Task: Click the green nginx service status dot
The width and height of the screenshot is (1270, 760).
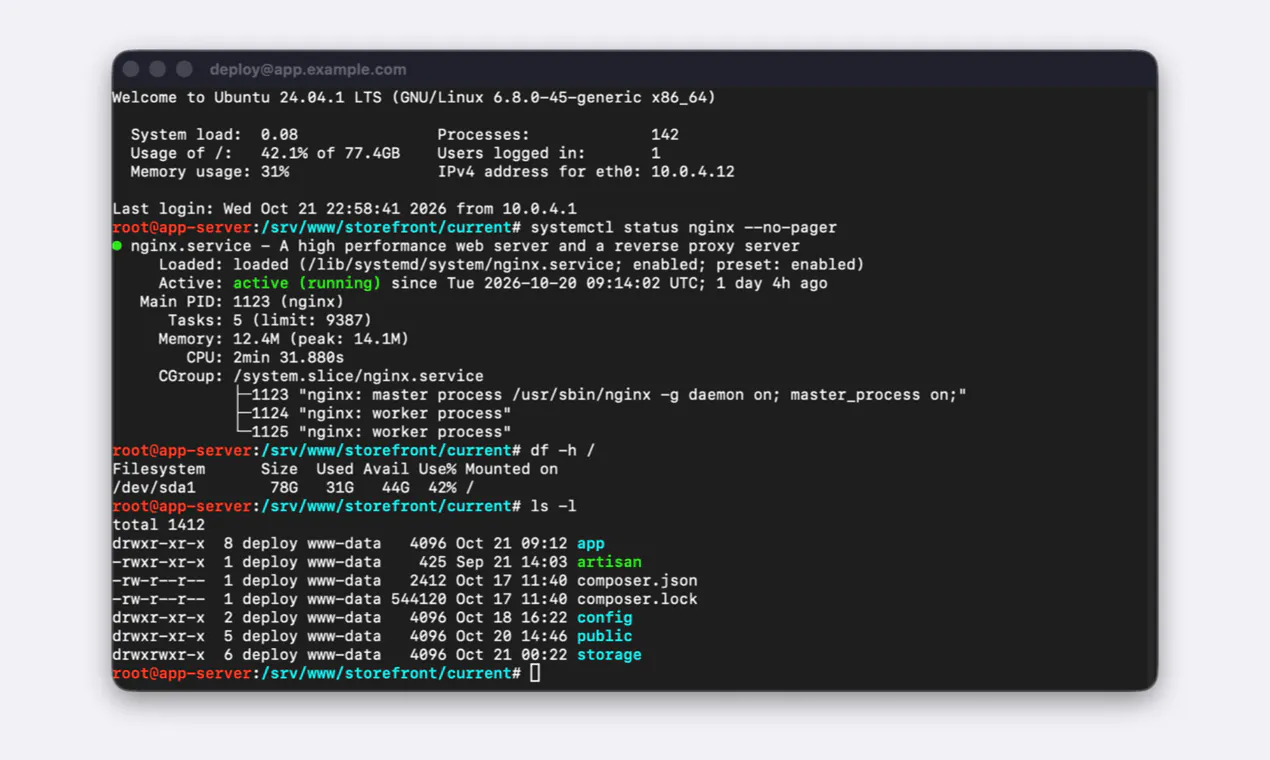Action: (117, 246)
